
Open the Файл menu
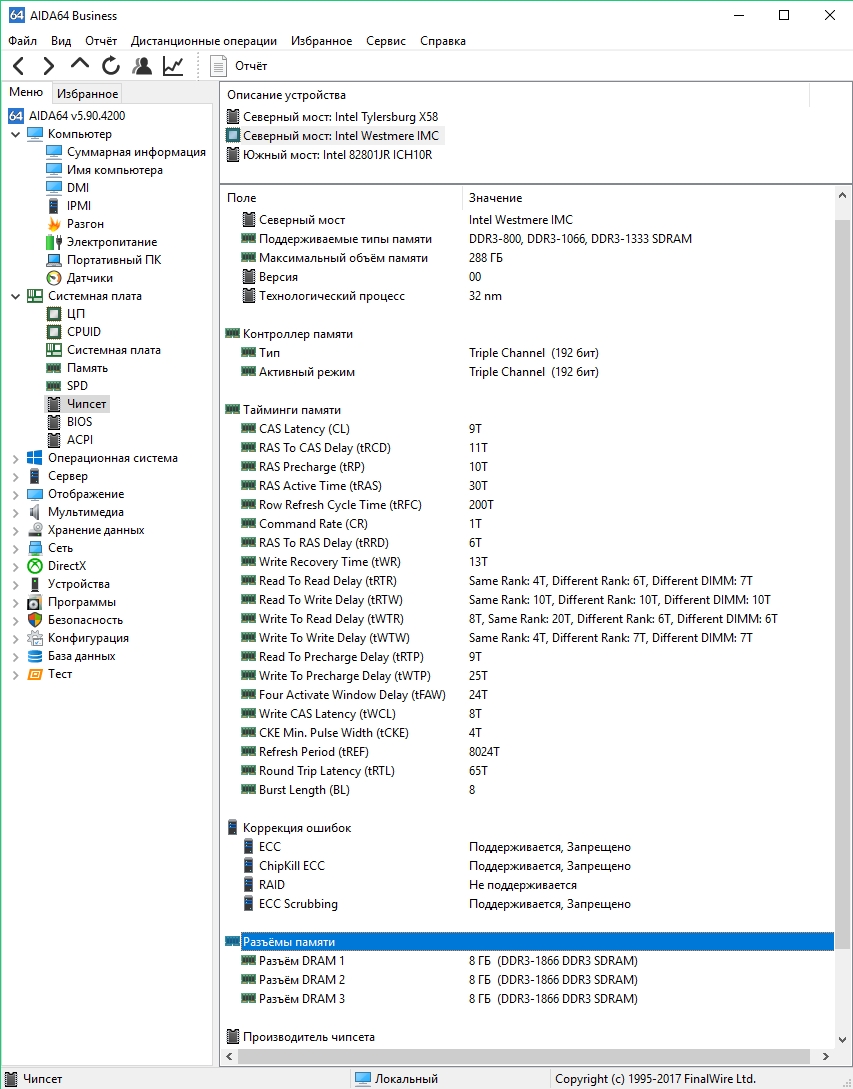tap(23, 41)
